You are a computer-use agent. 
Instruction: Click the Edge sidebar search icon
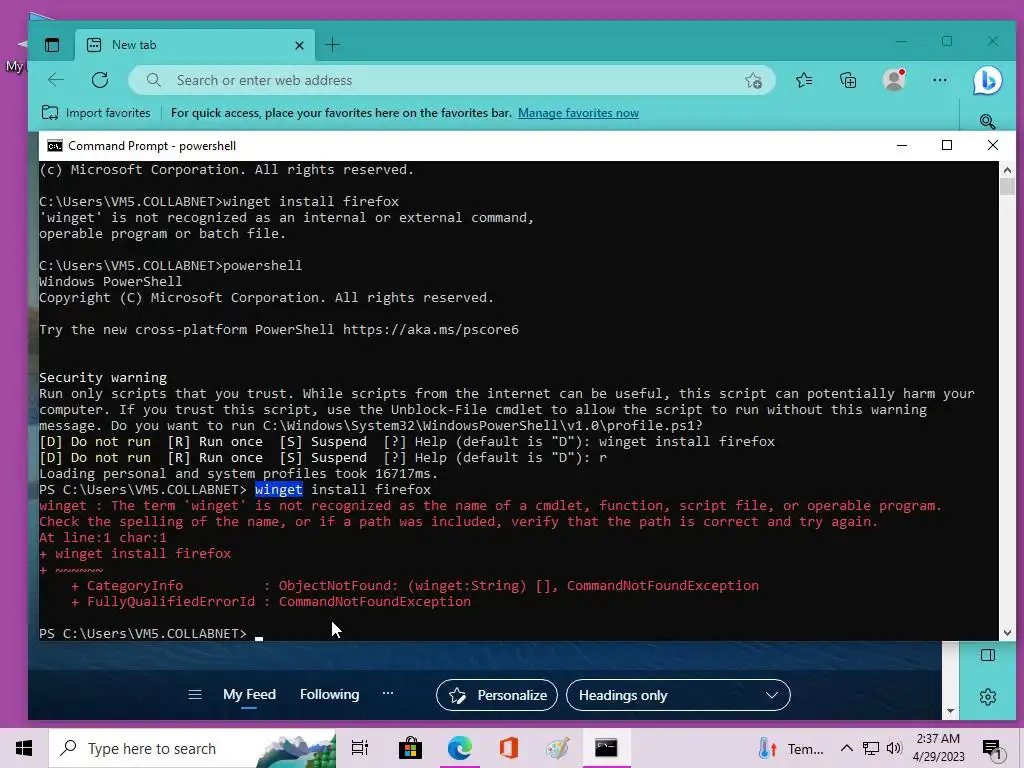(987, 121)
